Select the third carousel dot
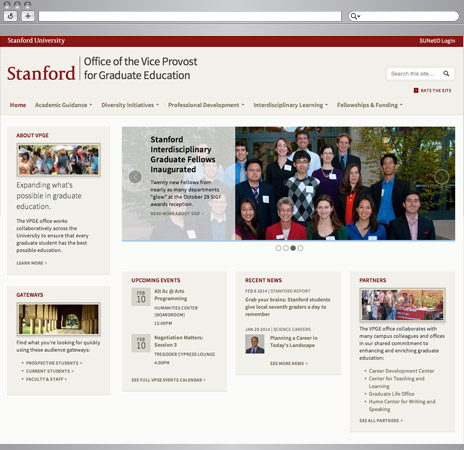The image size is (464, 450). pos(293,248)
